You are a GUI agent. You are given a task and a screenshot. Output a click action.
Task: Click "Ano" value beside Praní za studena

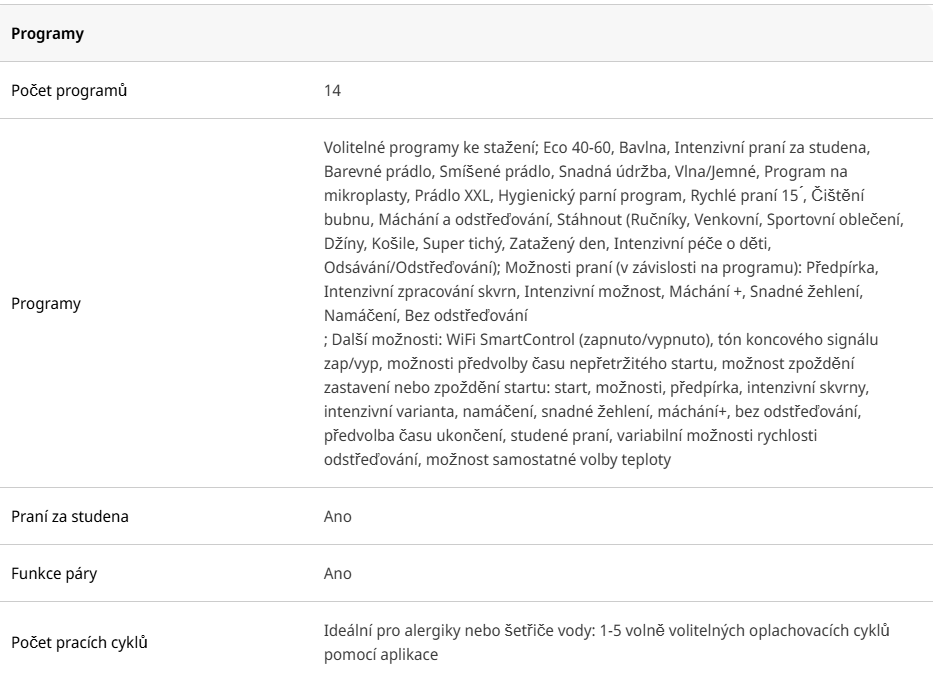[338, 517]
